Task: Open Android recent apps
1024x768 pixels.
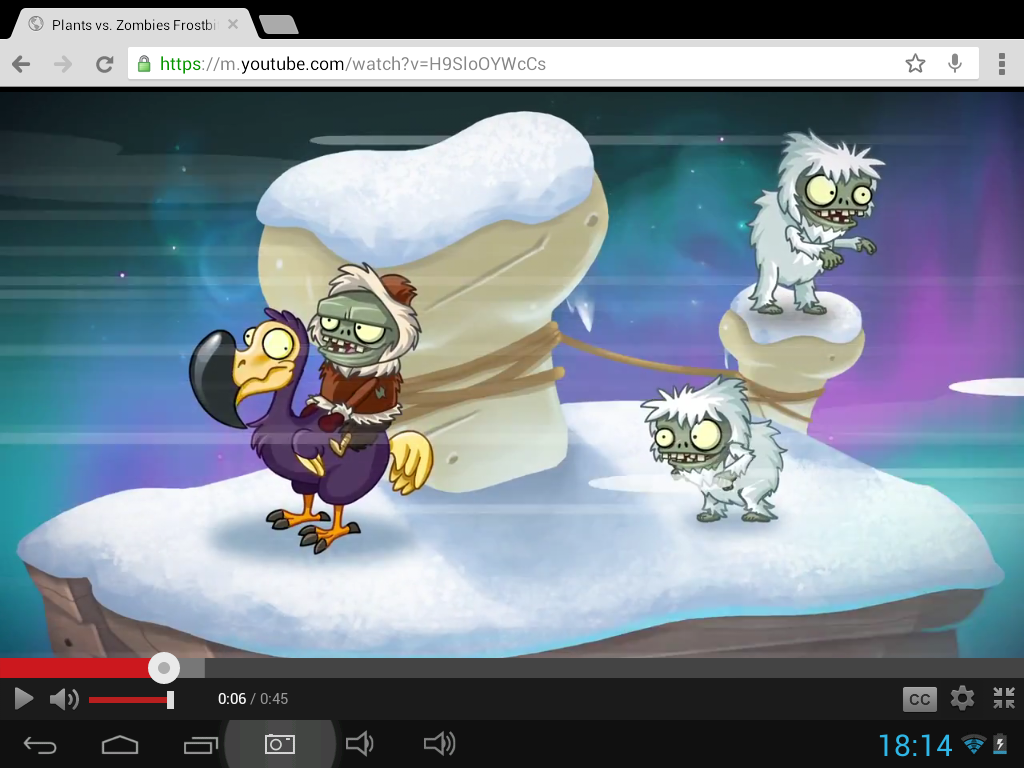Action: pyautogui.click(x=200, y=744)
